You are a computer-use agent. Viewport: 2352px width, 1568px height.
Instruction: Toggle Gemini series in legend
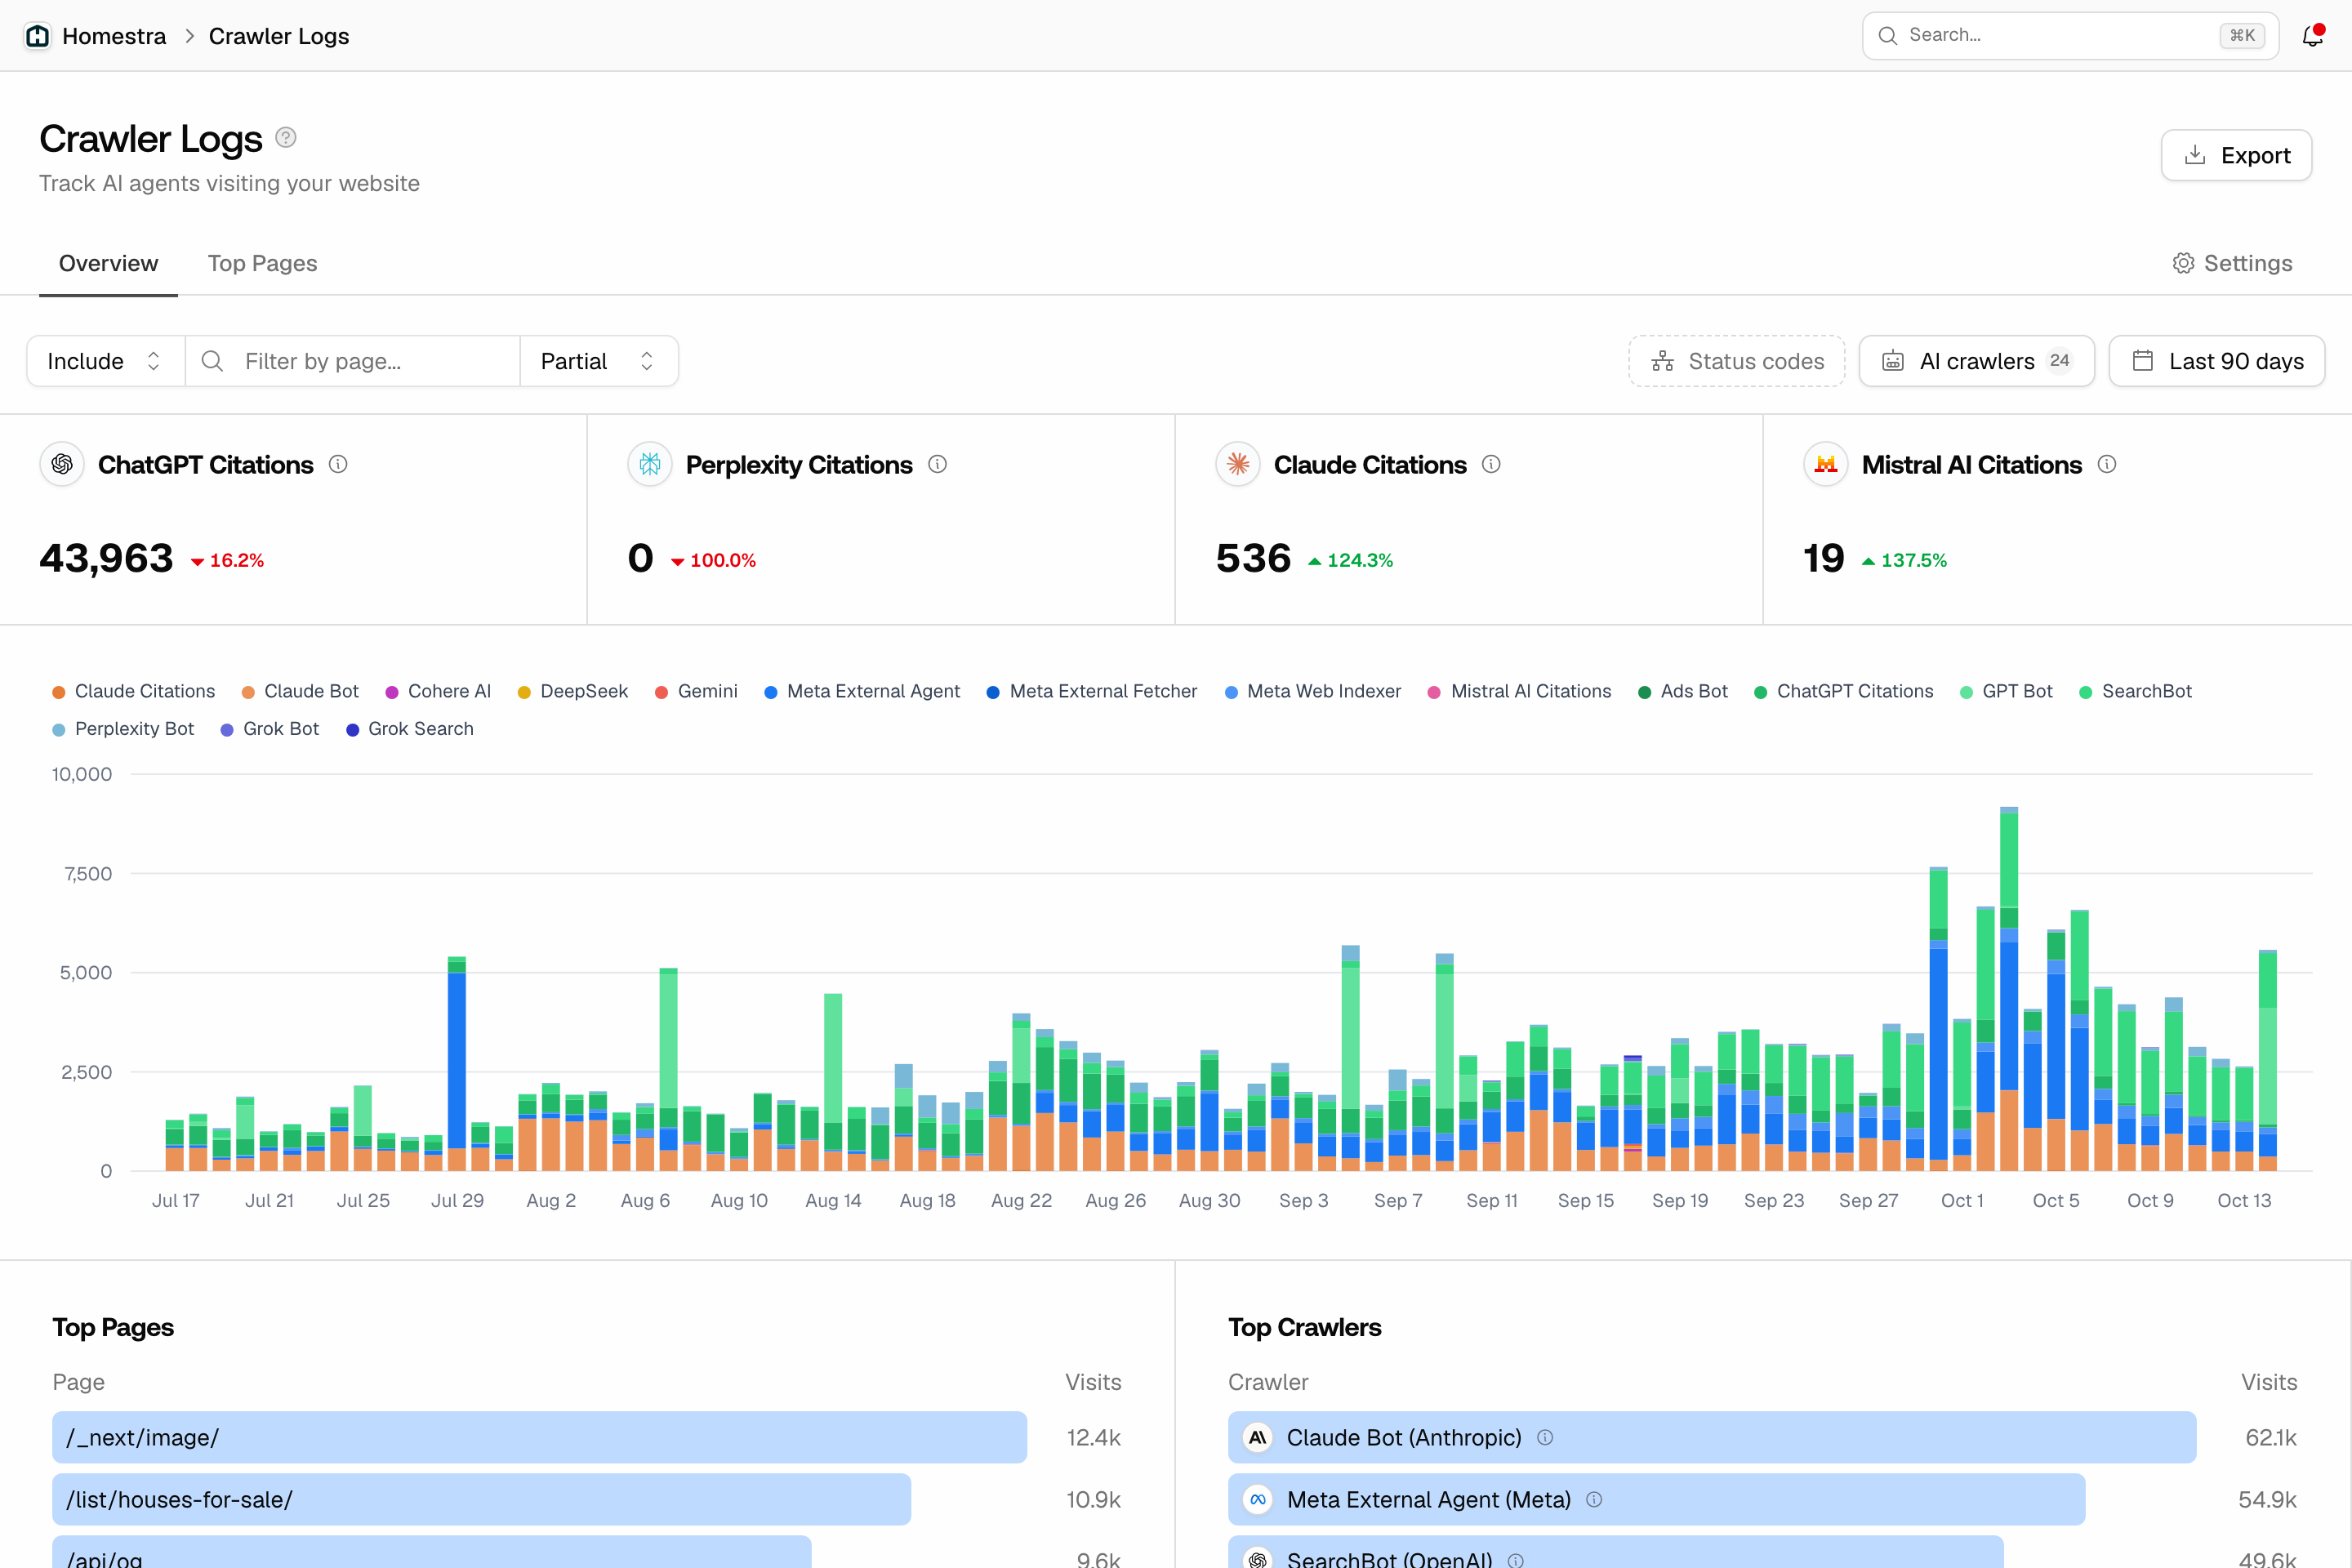click(x=696, y=691)
